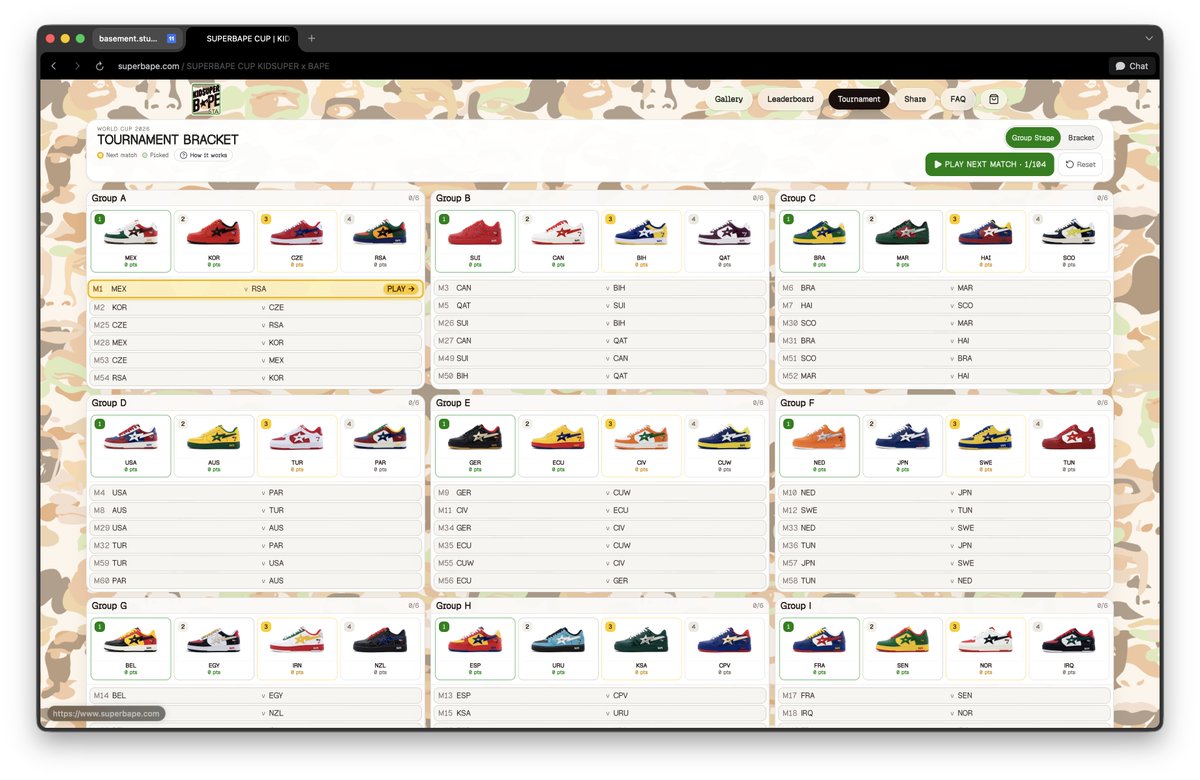Open a new browser tab with plus
This screenshot has width=1200, height=780.
pyautogui.click(x=312, y=38)
